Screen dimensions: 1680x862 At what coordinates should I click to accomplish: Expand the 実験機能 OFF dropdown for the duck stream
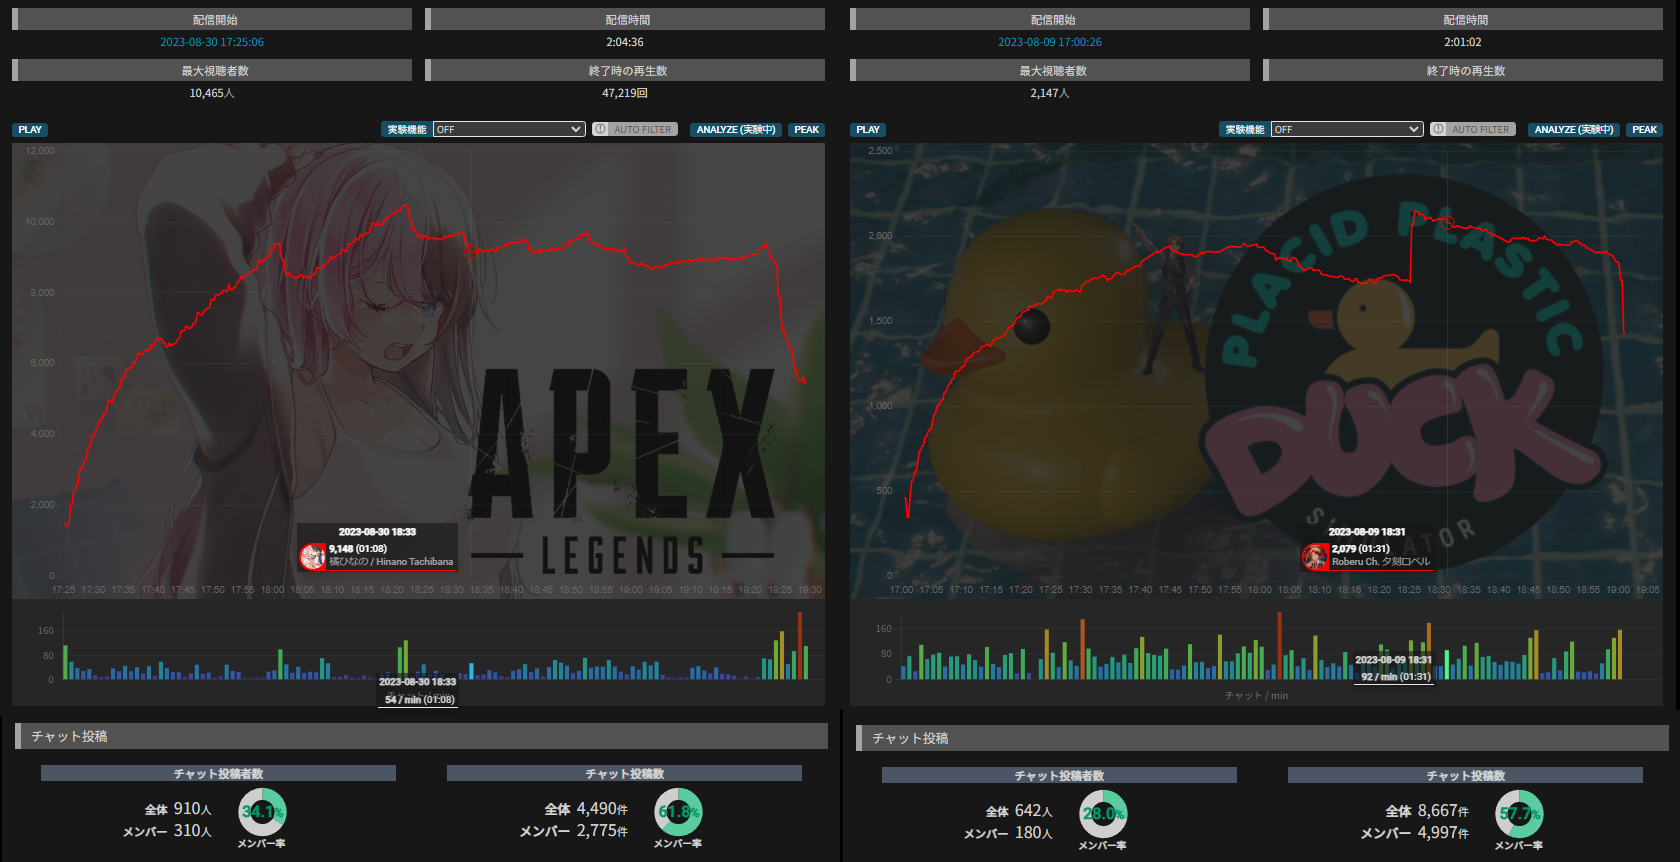(x=1347, y=130)
